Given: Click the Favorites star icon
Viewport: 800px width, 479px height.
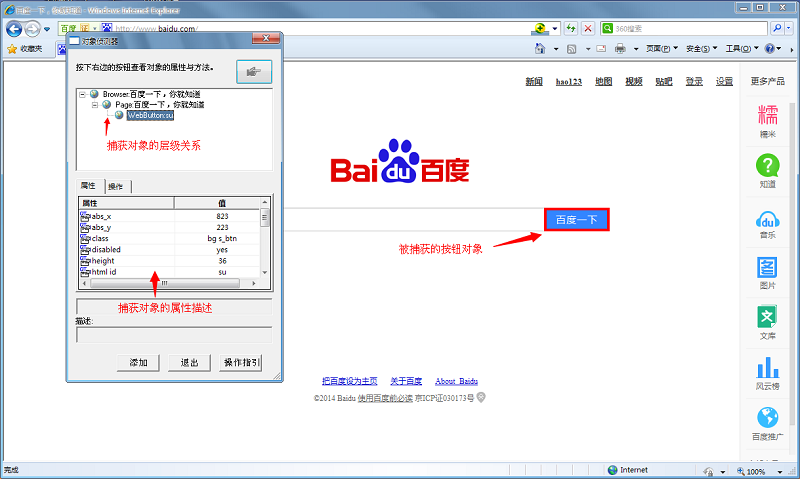Looking at the screenshot, I should click(12, 49).
